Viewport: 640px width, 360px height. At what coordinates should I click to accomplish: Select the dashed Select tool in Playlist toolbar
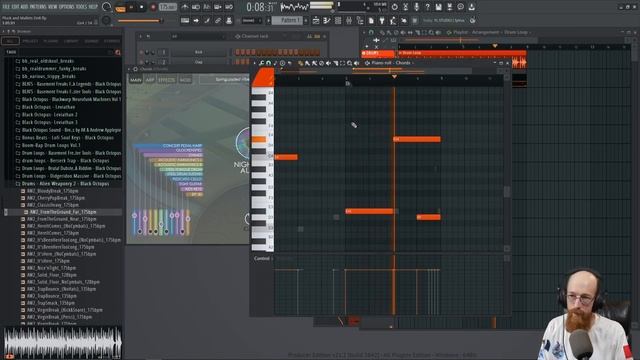pyautogui.click(x=424, y=33)
